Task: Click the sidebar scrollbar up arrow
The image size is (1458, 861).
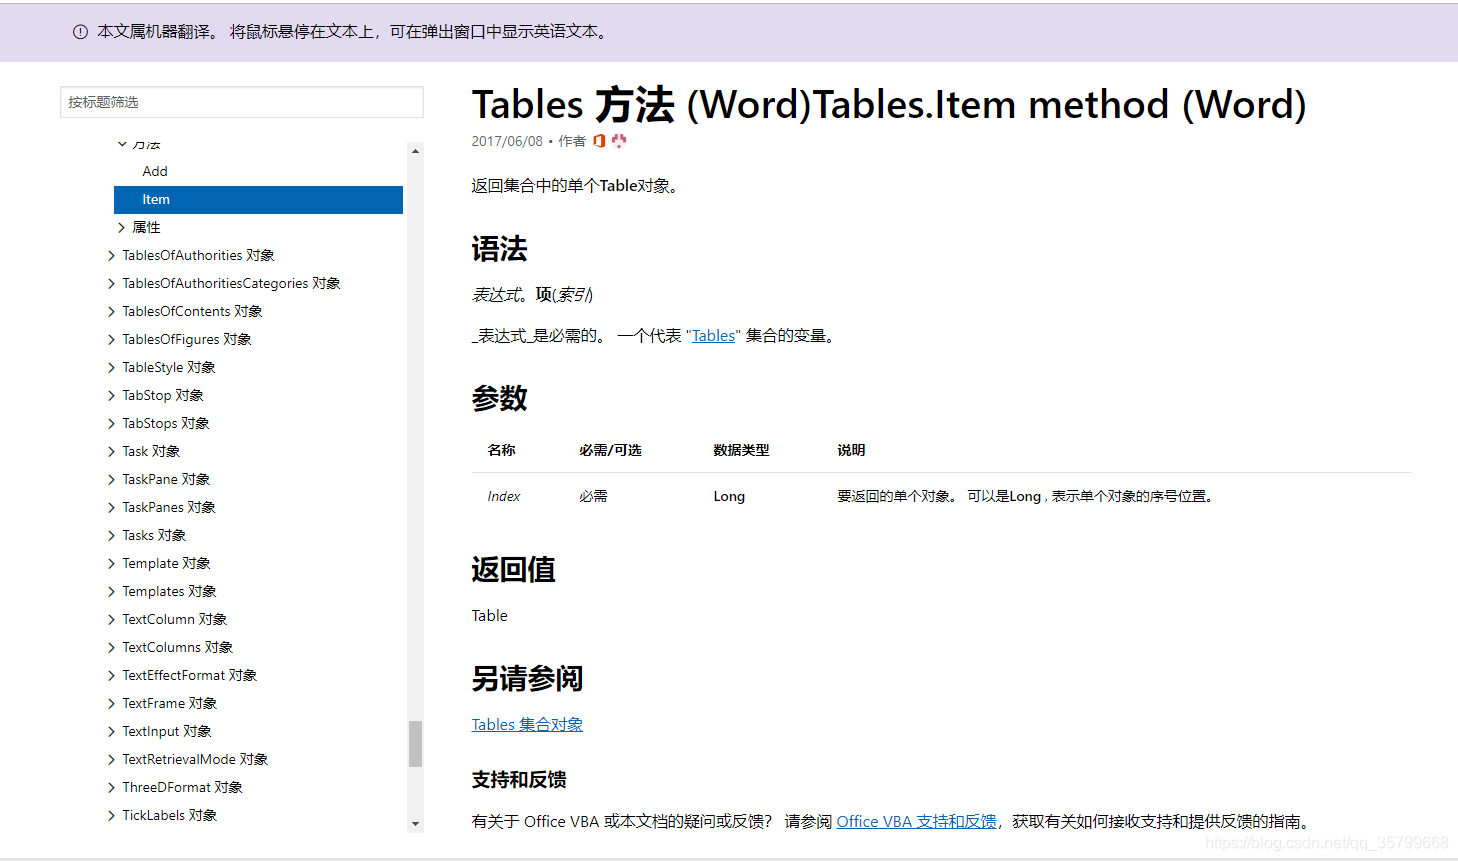Action: coord(415,151)
